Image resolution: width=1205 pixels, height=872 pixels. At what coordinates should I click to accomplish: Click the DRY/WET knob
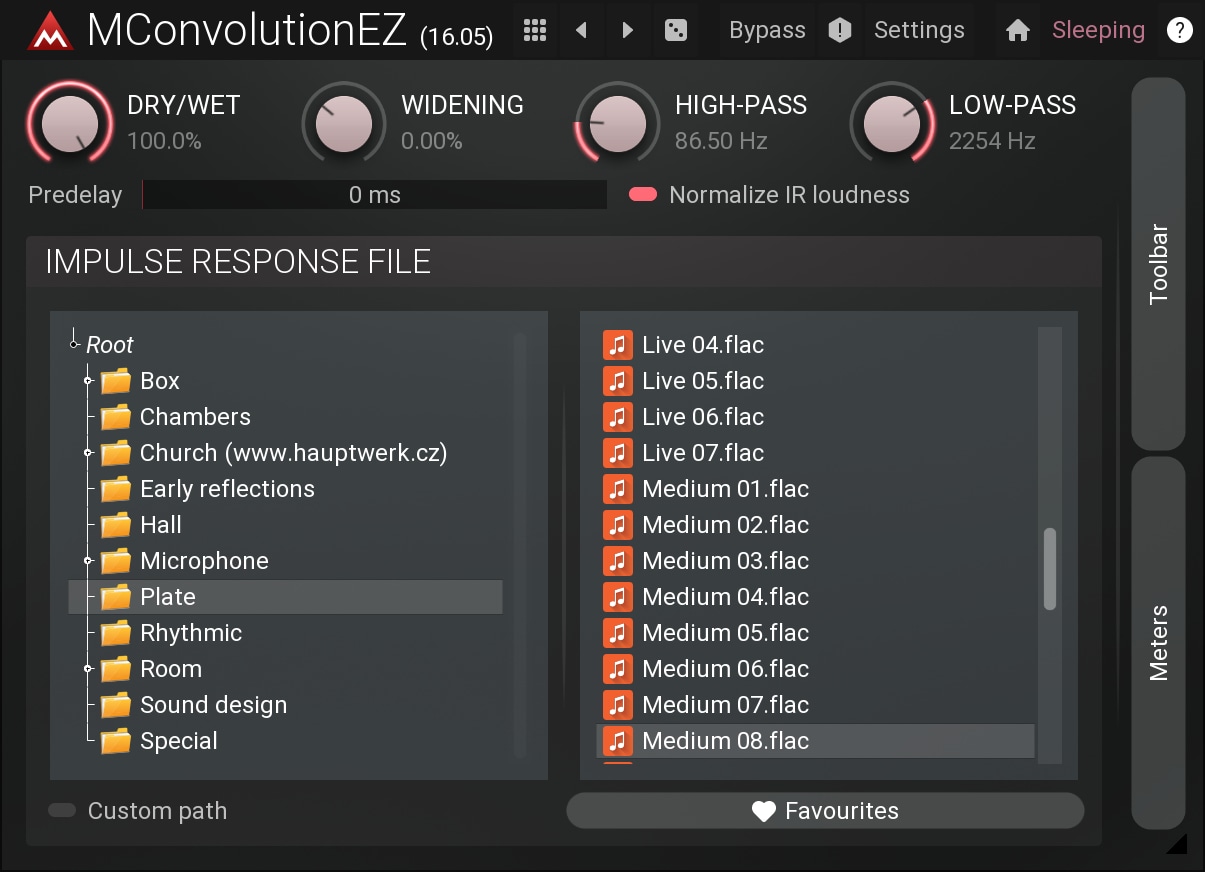tap(70, 123)
